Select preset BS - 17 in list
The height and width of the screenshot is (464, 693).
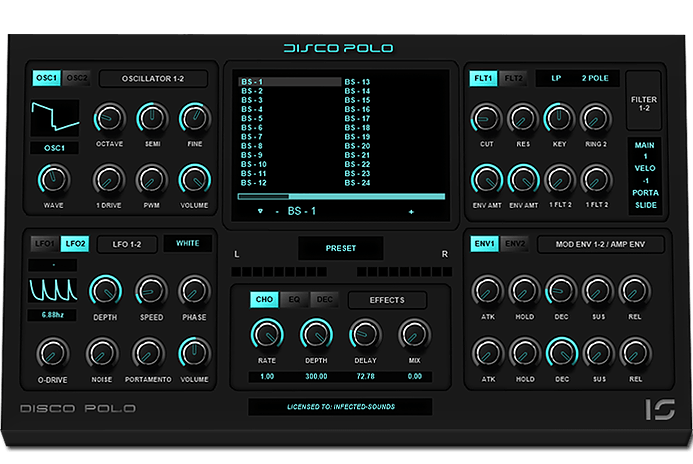358,118
